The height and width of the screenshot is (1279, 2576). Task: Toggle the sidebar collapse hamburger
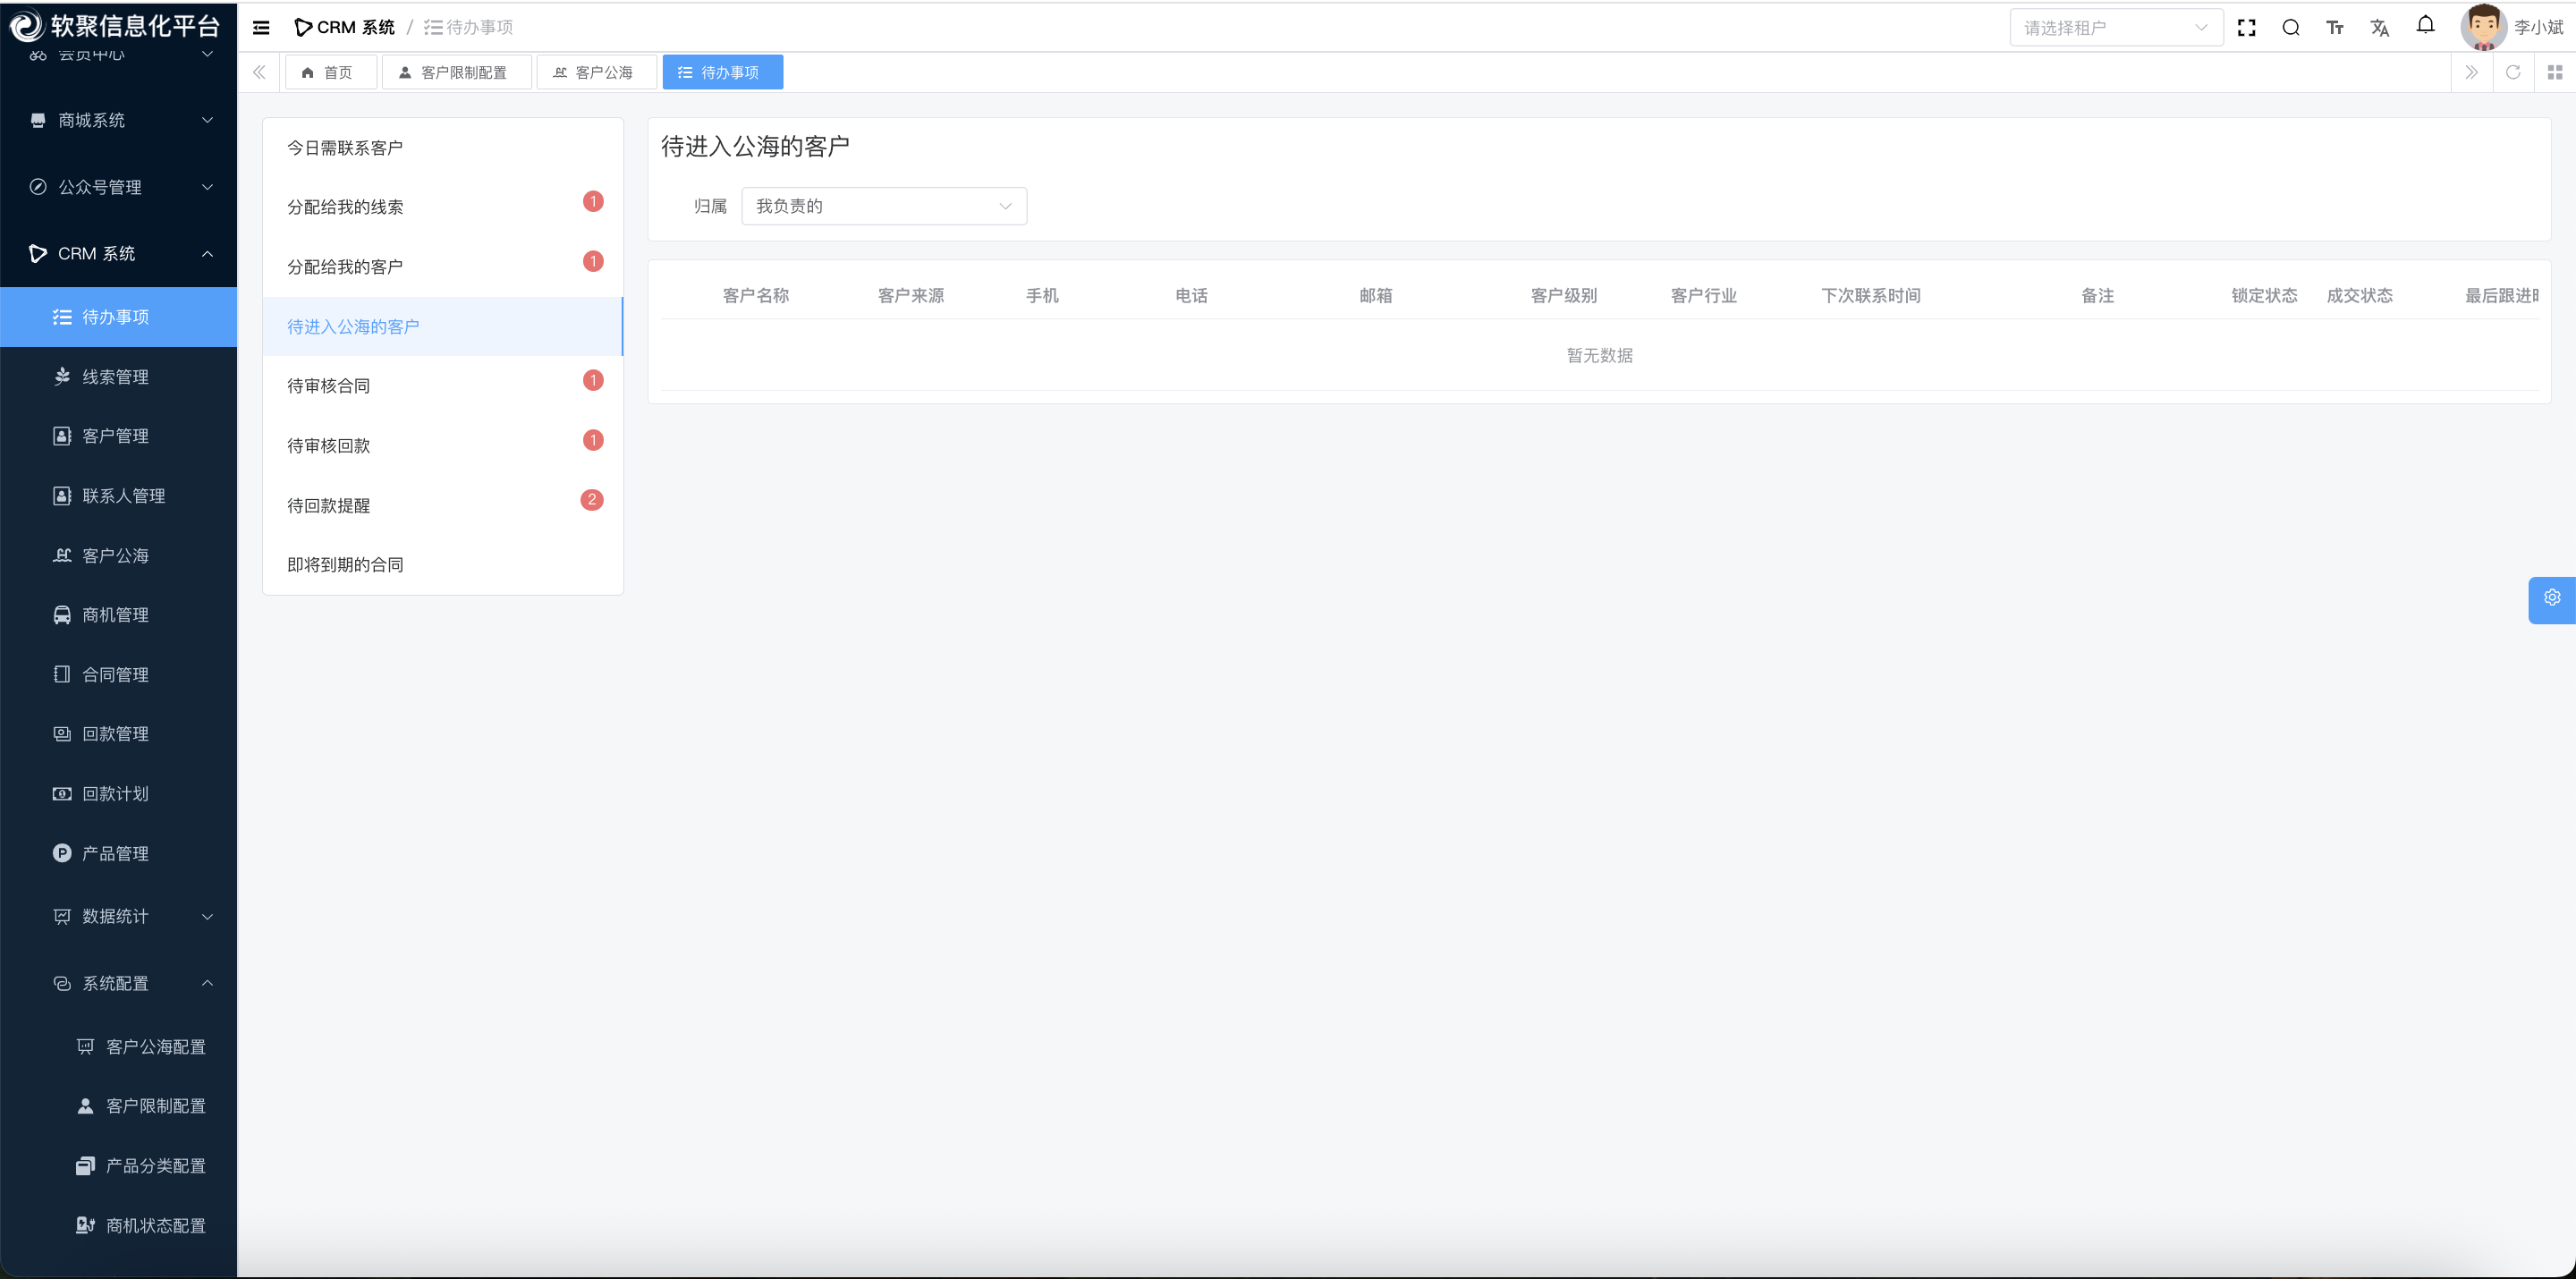[x=261, y=28]
